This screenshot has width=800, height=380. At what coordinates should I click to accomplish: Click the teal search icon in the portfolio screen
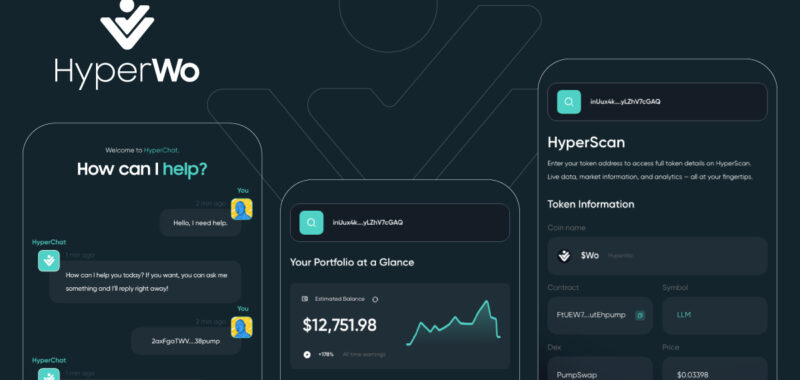pyautogui.click(x=311, y=222)
